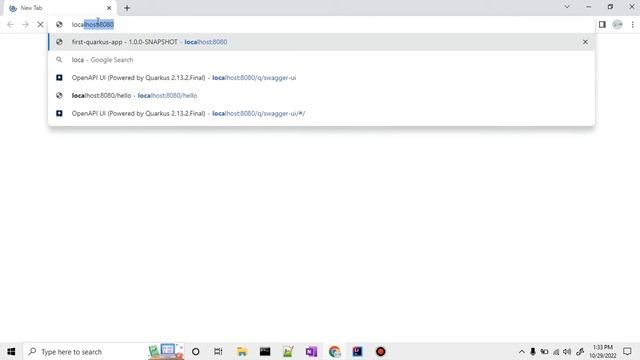Open IntelliJ IDEA from taskbar
Screen dimensions: 640x360
pos(358,351)
